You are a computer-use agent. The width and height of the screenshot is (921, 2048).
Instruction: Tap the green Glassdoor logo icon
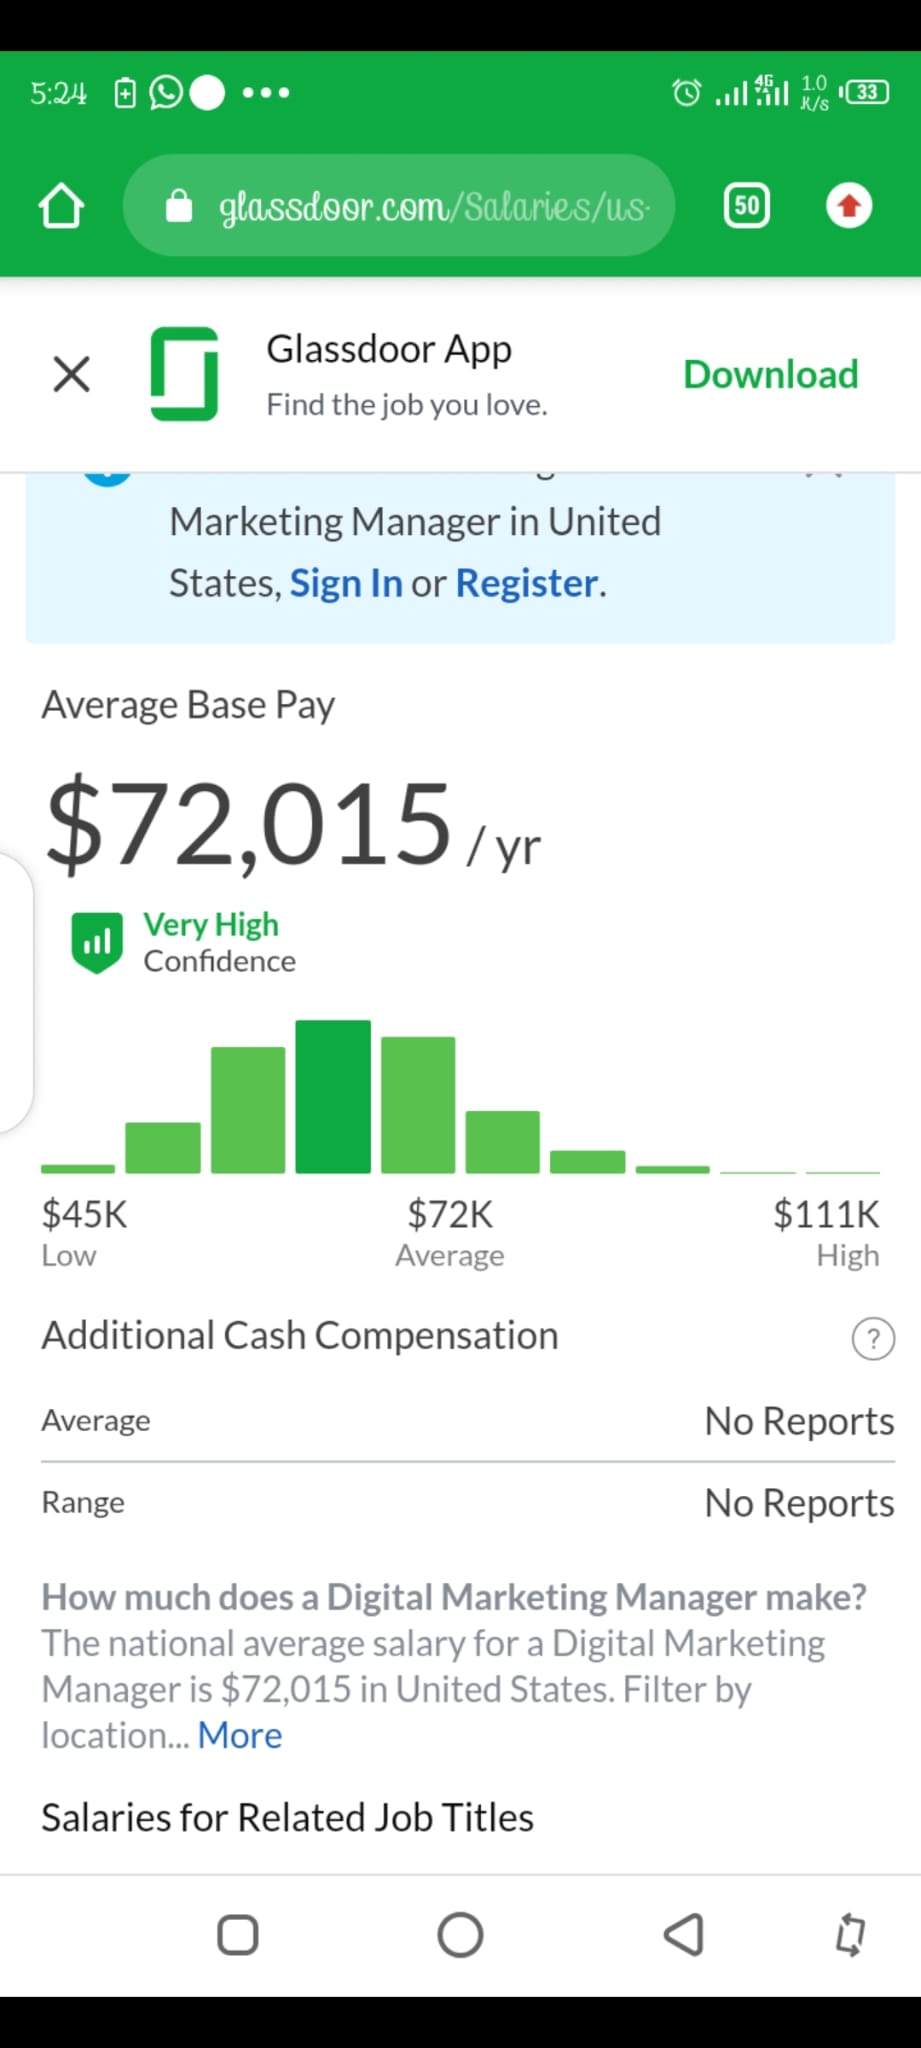[184, 374]
